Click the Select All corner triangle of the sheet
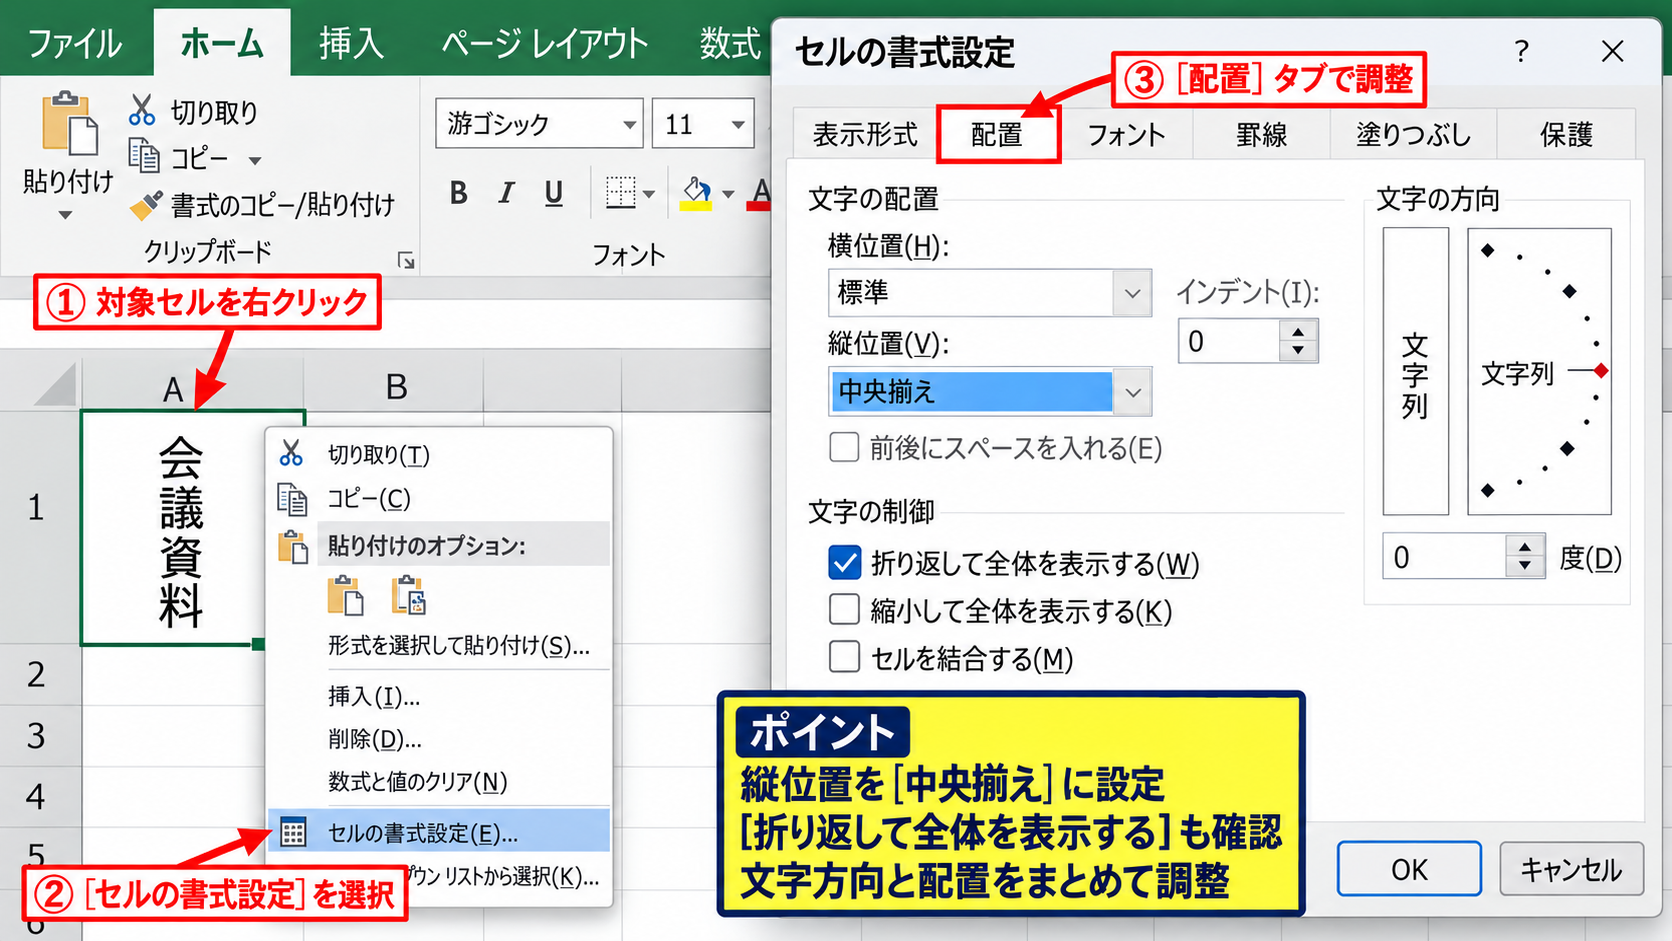 55,384
